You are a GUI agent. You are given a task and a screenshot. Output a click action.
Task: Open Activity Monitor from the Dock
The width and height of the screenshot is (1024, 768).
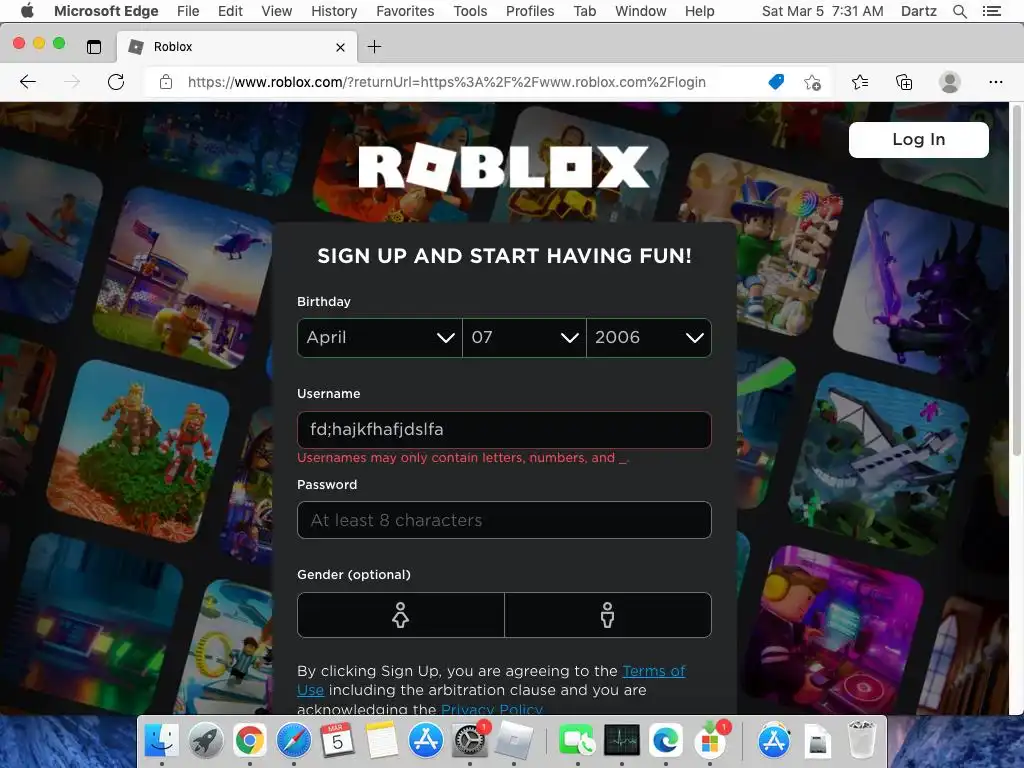622,741
